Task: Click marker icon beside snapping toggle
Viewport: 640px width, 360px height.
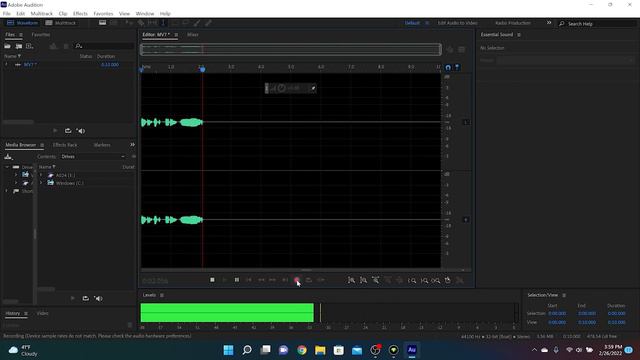Action: (457, 67)
